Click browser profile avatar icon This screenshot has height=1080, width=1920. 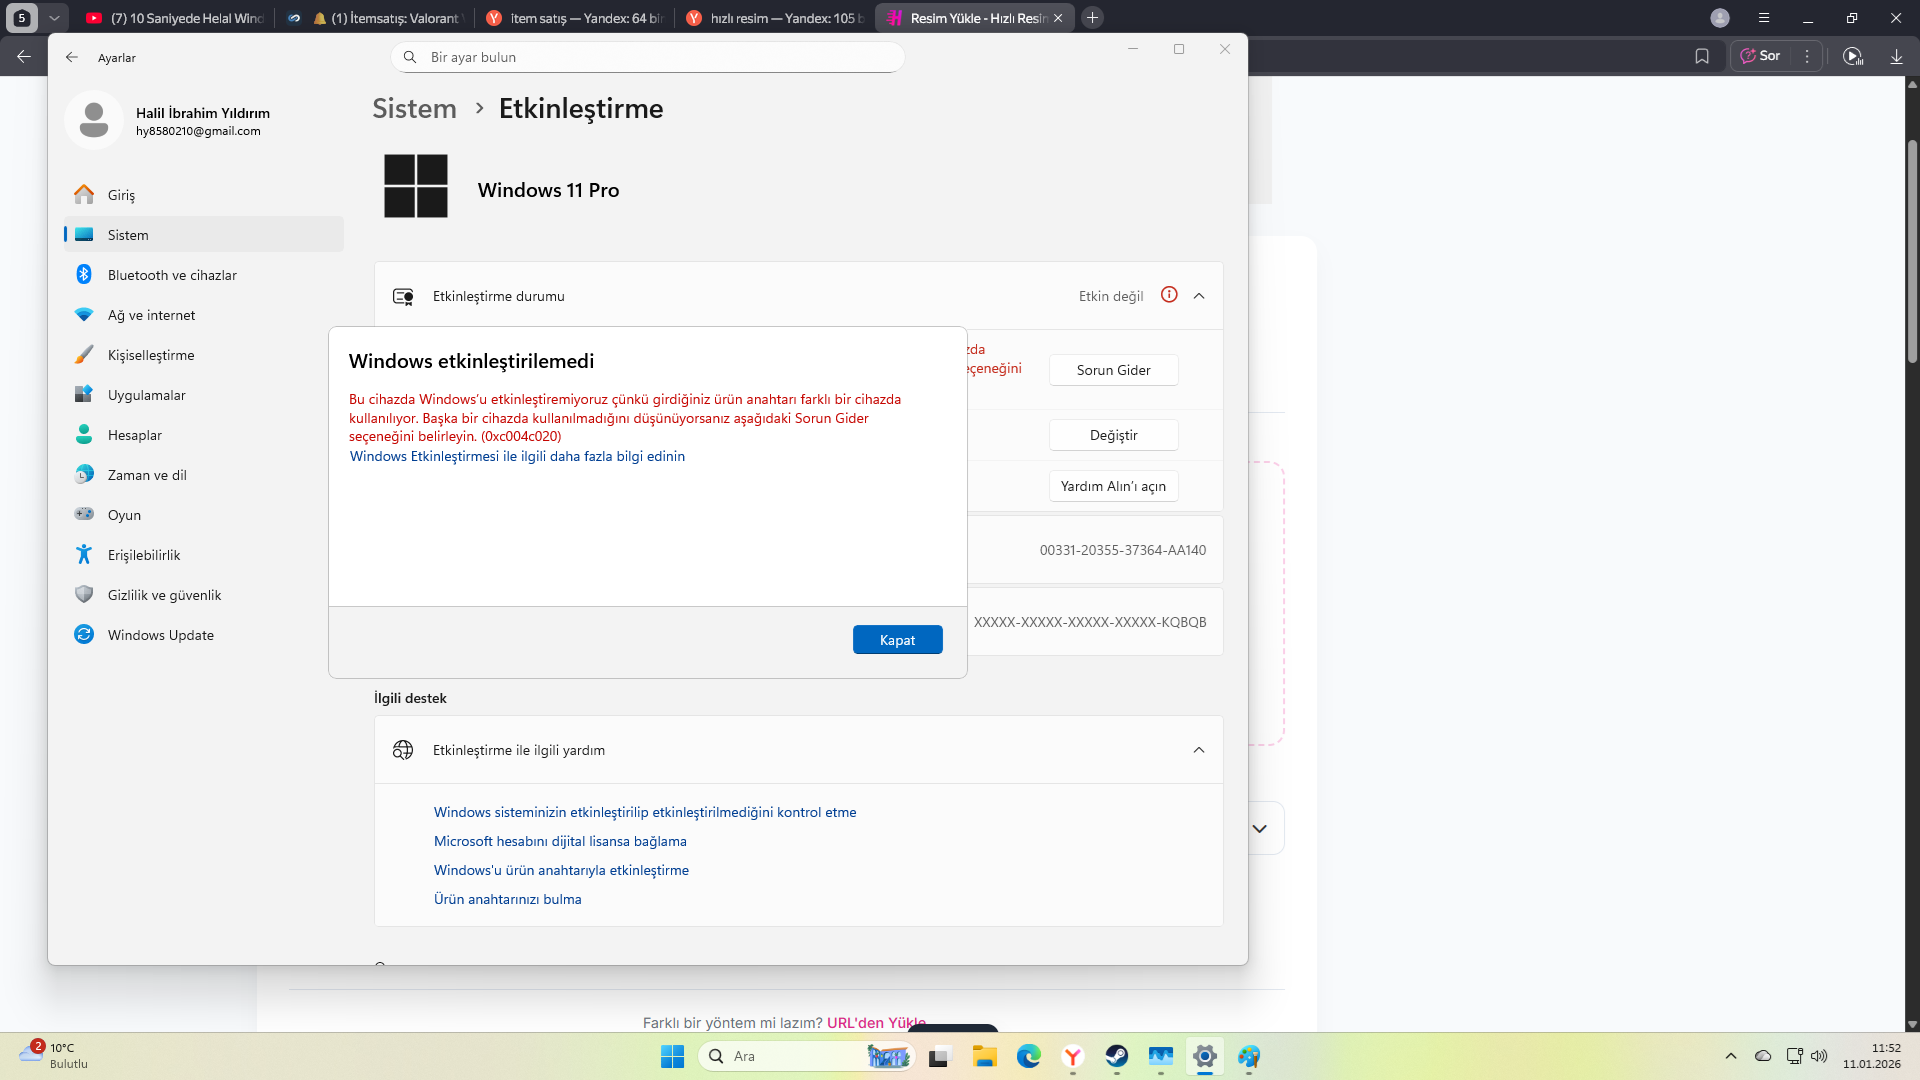(1720, 18)
